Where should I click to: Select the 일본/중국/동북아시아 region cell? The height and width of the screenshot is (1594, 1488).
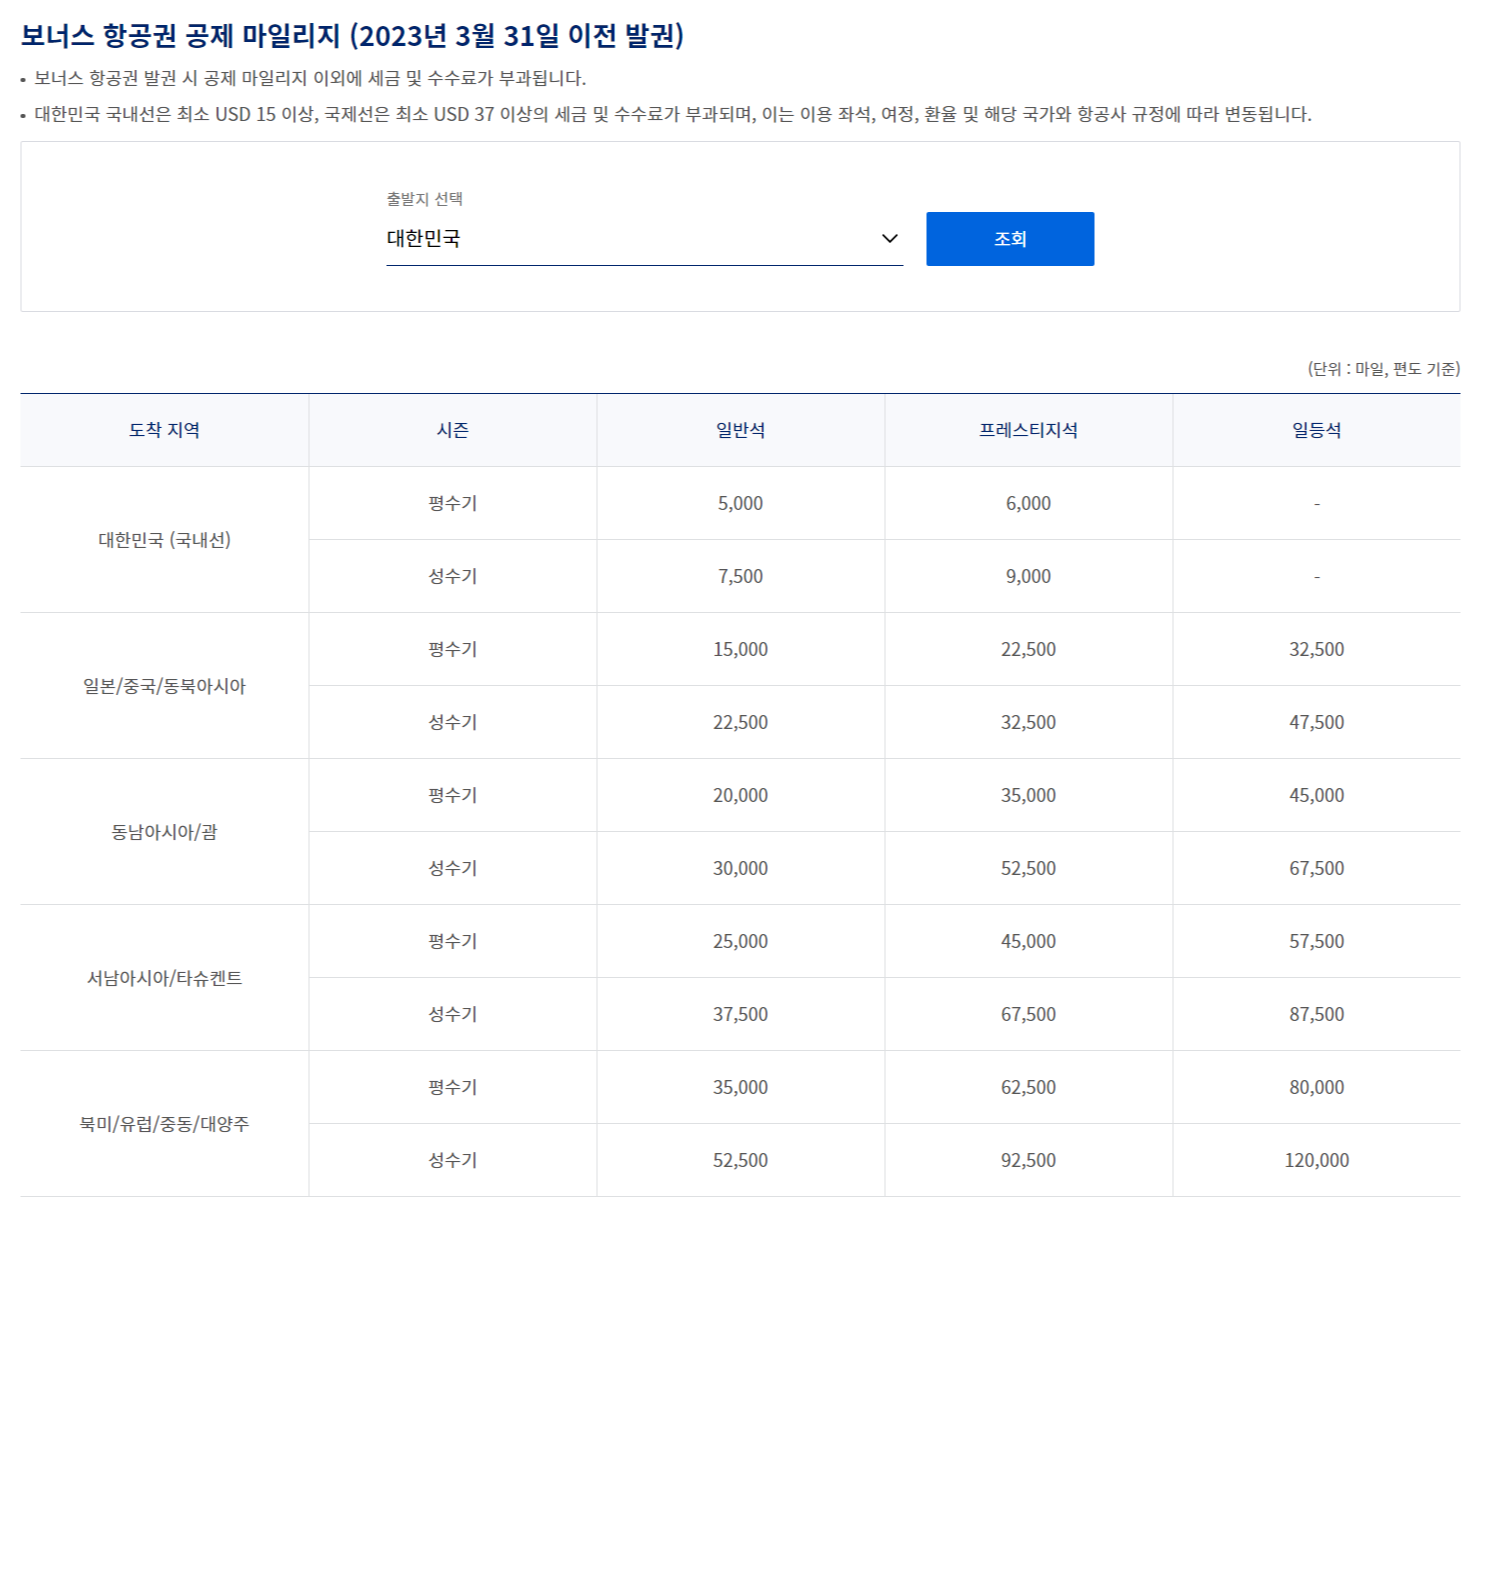(164, 686)
